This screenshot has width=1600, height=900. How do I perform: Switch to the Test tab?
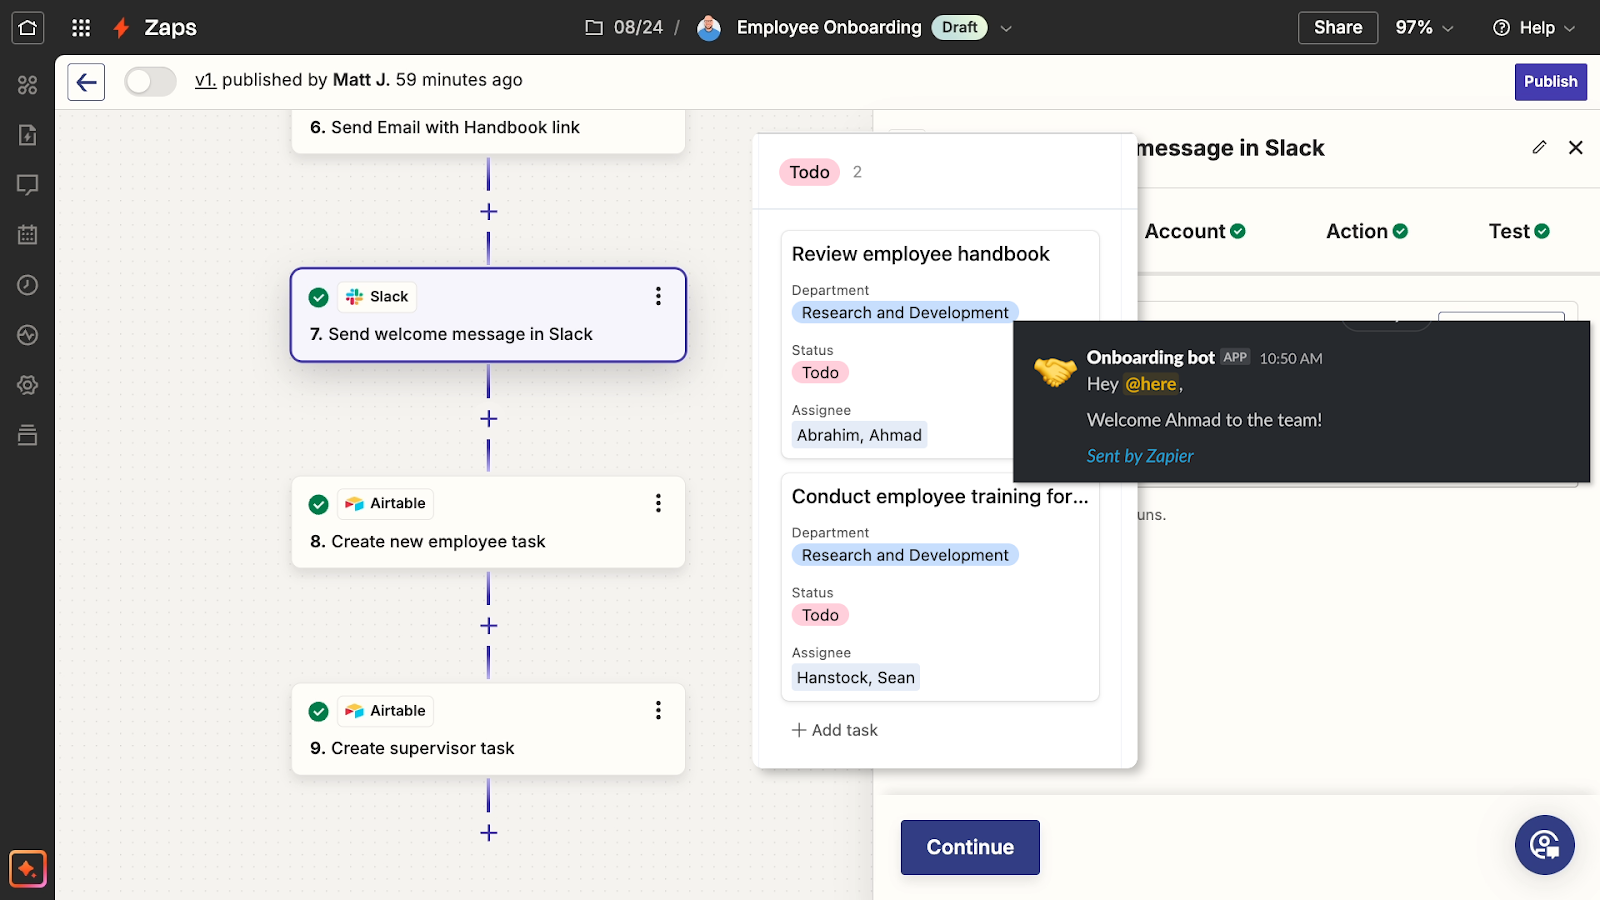(x=1519, y=231)
